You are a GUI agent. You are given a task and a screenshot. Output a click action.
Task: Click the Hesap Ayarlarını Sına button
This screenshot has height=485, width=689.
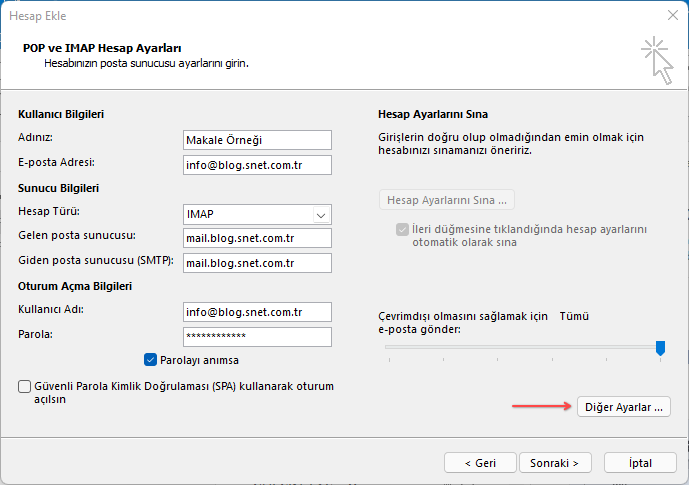point(447,199)
